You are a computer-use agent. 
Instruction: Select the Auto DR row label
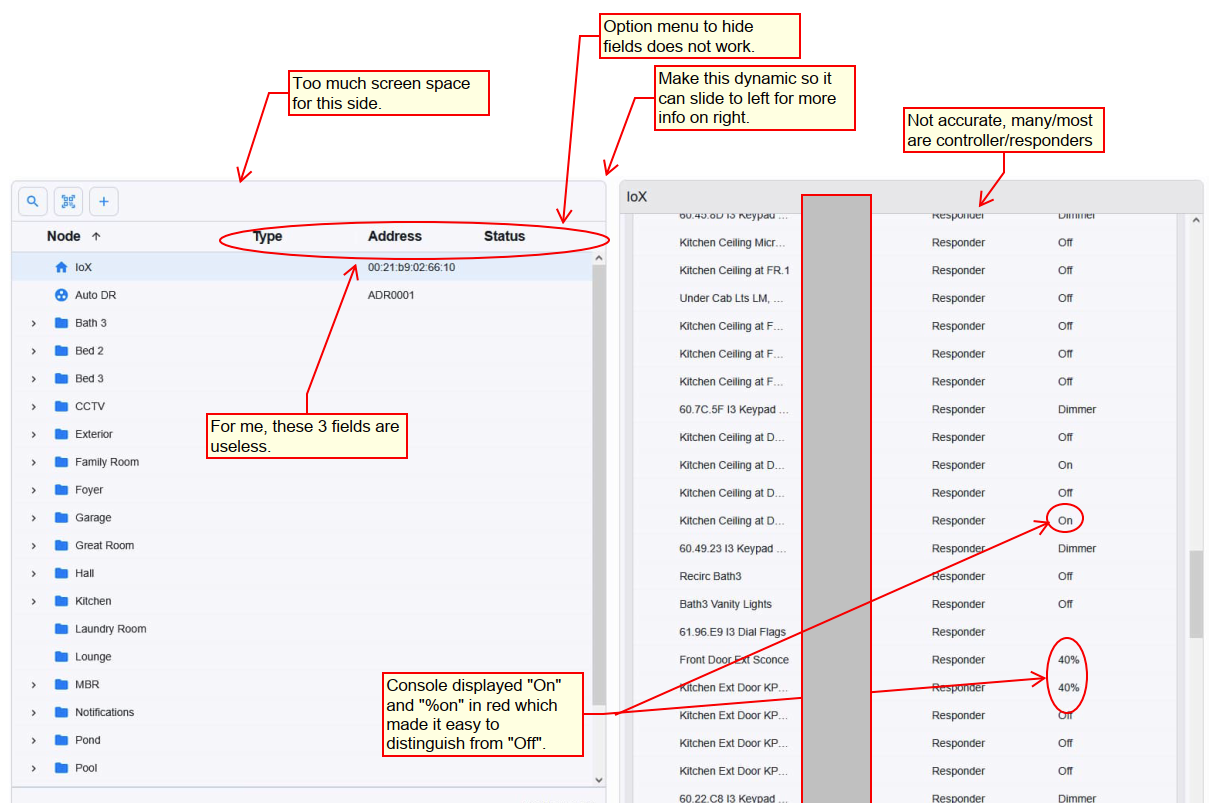[x=96, y=295]
